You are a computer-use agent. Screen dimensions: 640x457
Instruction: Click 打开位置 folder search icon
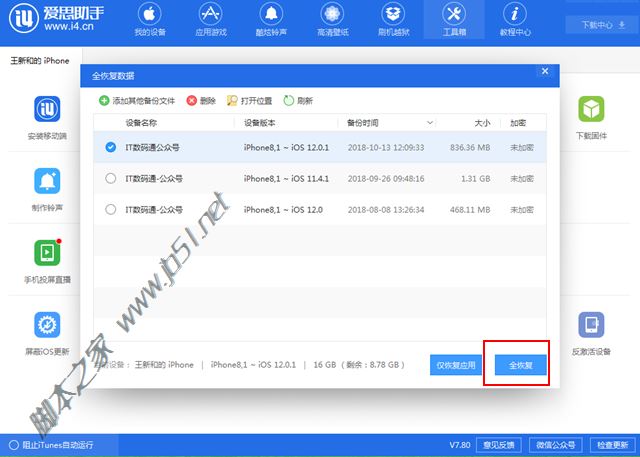pos(232,100)
